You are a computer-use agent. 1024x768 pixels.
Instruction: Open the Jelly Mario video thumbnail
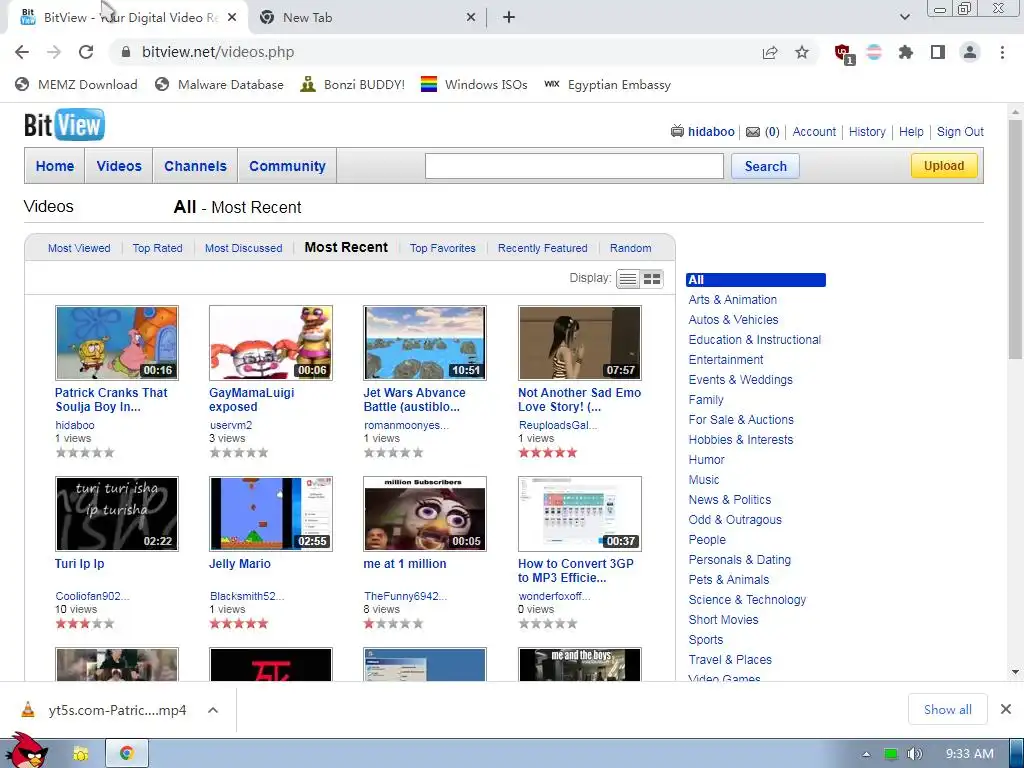pyautogui.click(x=271, y=514)
